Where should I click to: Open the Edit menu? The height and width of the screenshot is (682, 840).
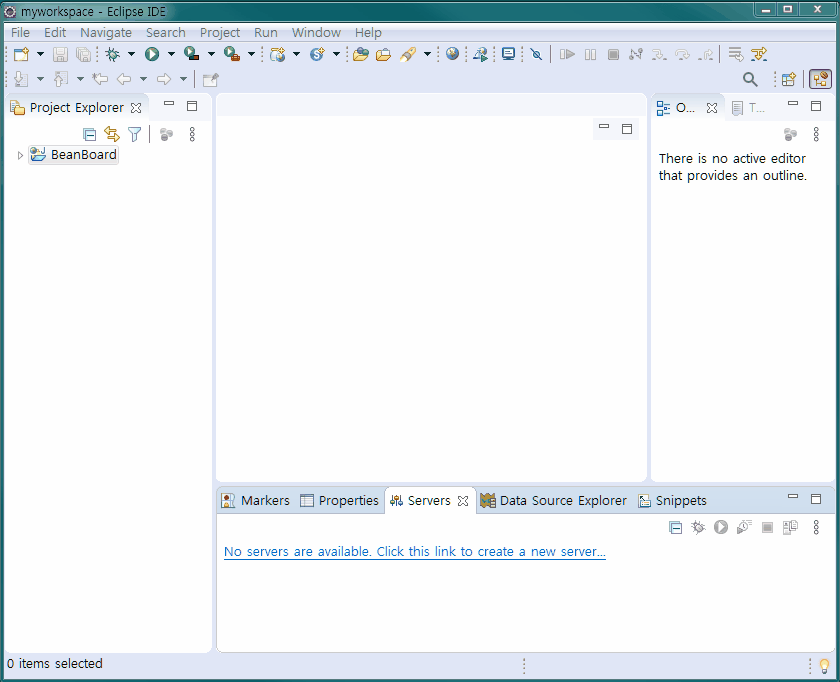click(55, 33)
